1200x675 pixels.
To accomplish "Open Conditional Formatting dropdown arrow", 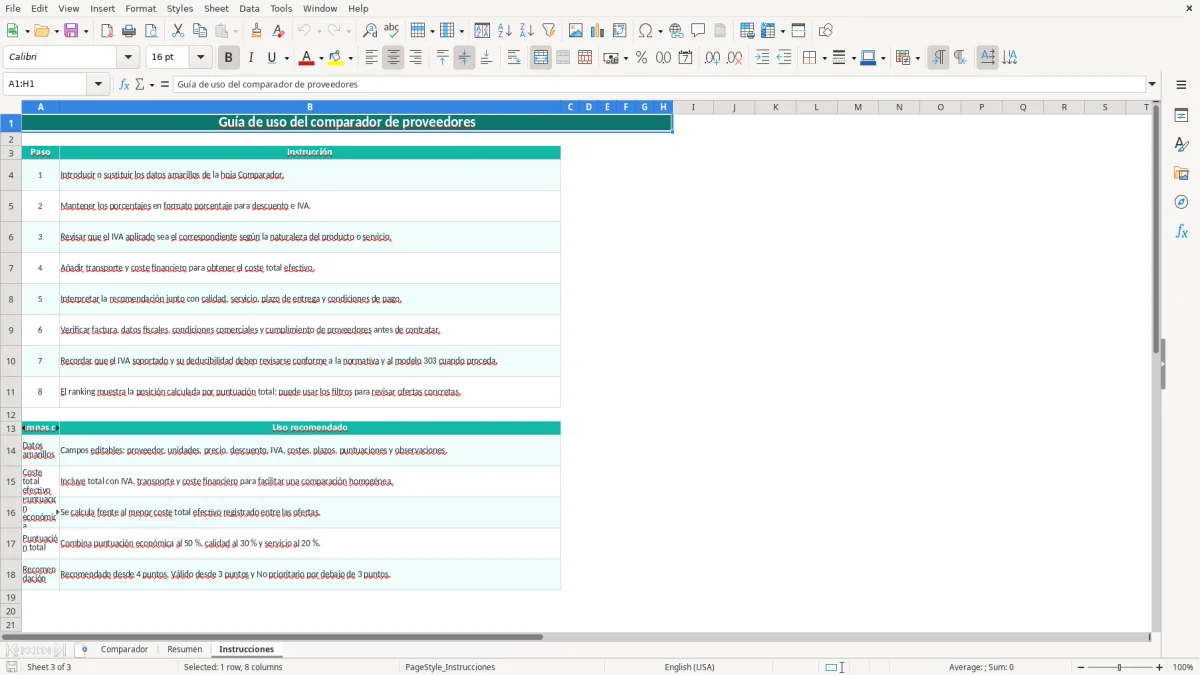I will click(917, 58).
